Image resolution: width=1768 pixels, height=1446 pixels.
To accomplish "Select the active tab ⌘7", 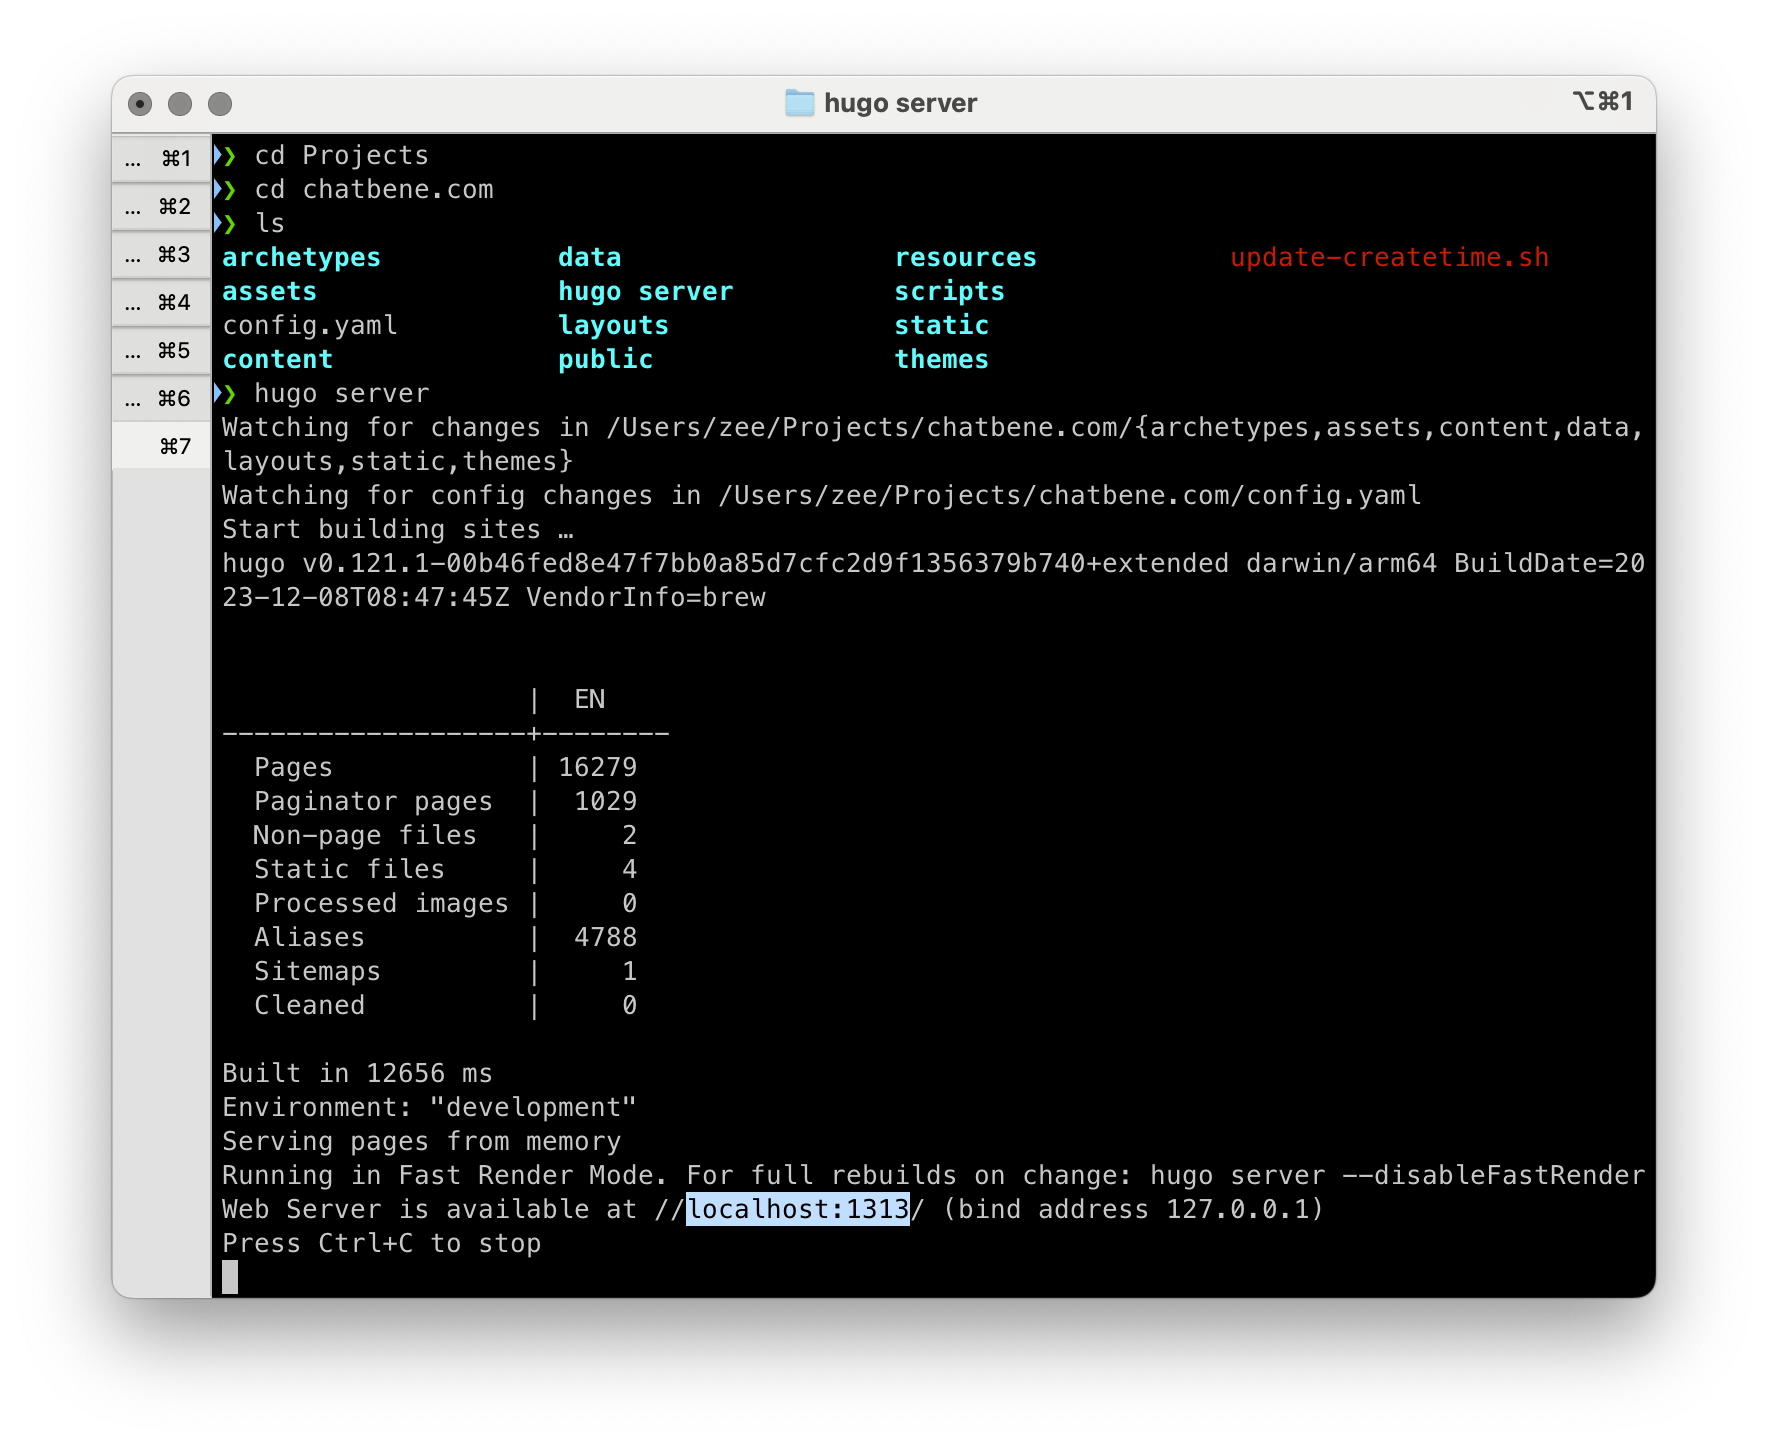I will pos(161,446).
